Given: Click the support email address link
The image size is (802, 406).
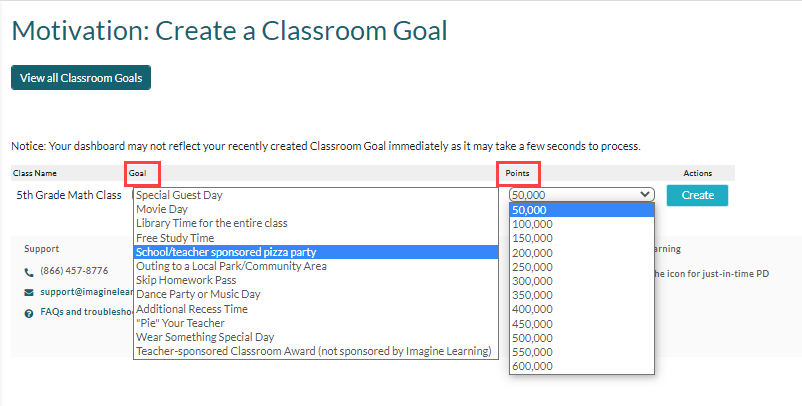Looking at the screenshot, I should tap(86, 292).
